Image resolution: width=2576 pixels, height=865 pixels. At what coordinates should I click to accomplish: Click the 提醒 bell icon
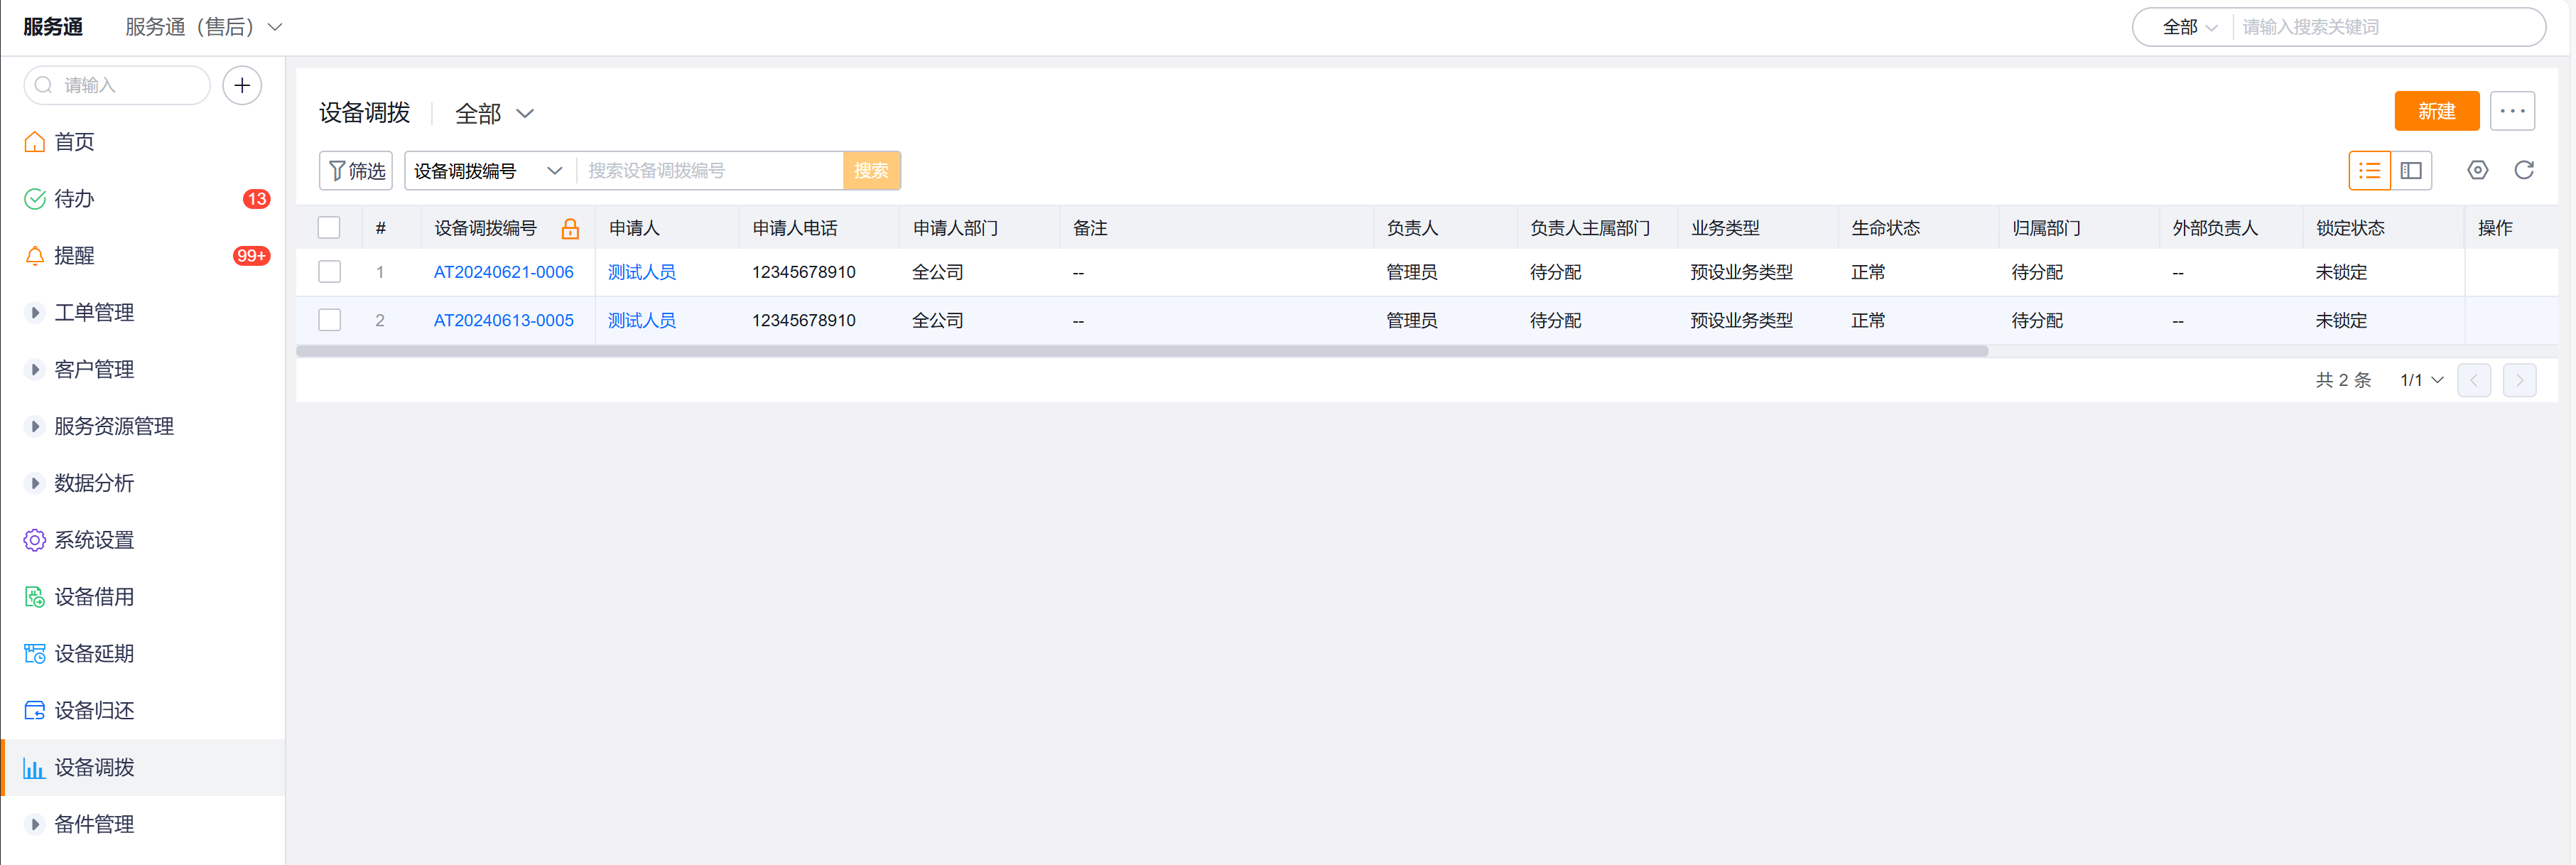click(x=35, y=256)
